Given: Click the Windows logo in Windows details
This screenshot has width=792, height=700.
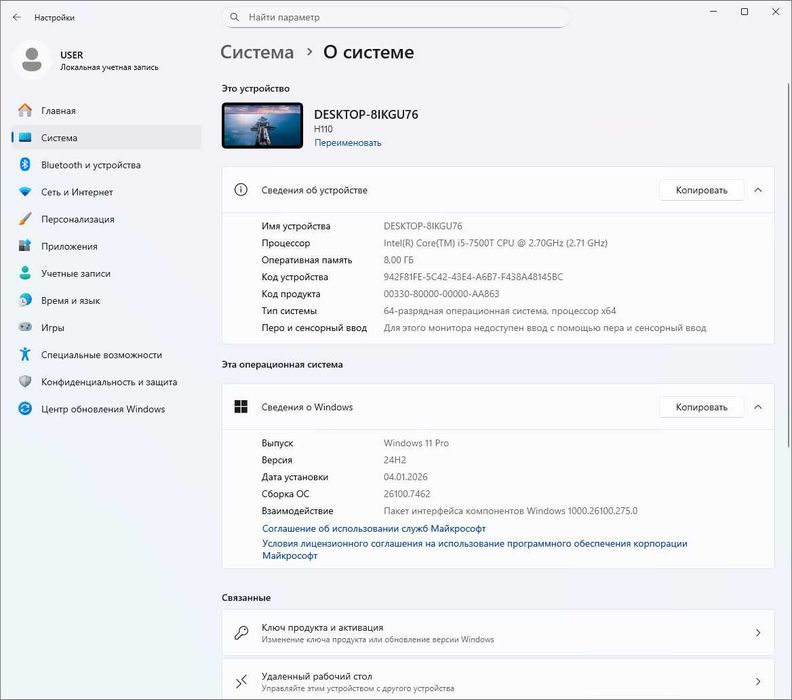Looking at the screenshot, I should (241, 407).
